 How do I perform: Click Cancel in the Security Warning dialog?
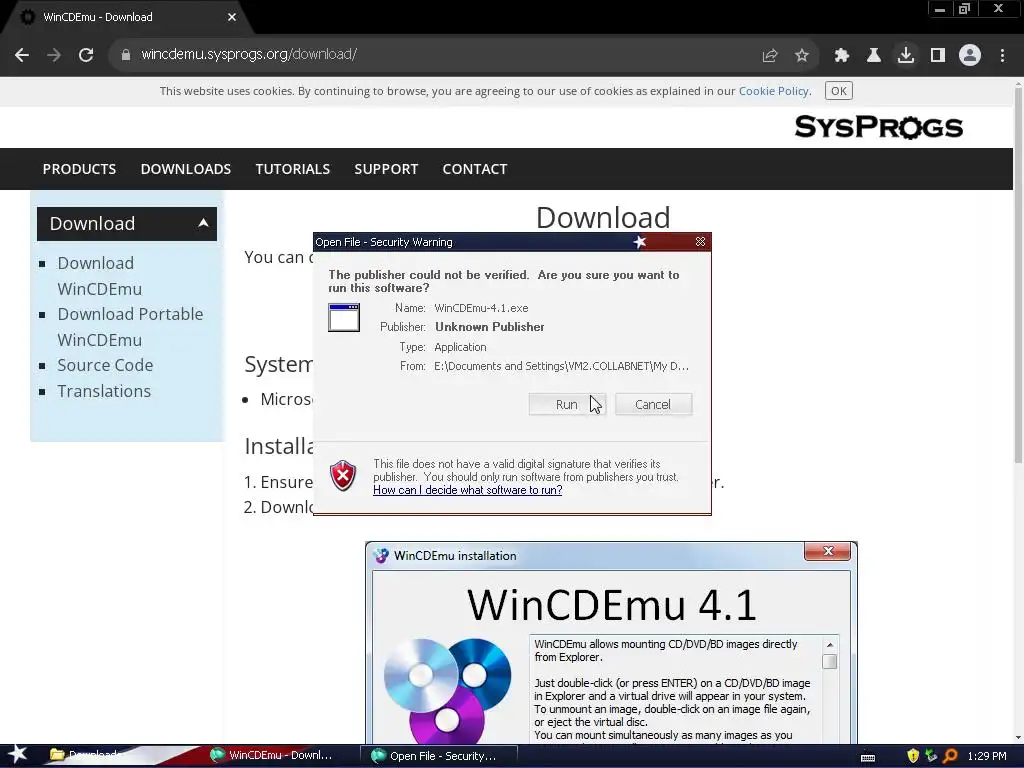(653, 404)
